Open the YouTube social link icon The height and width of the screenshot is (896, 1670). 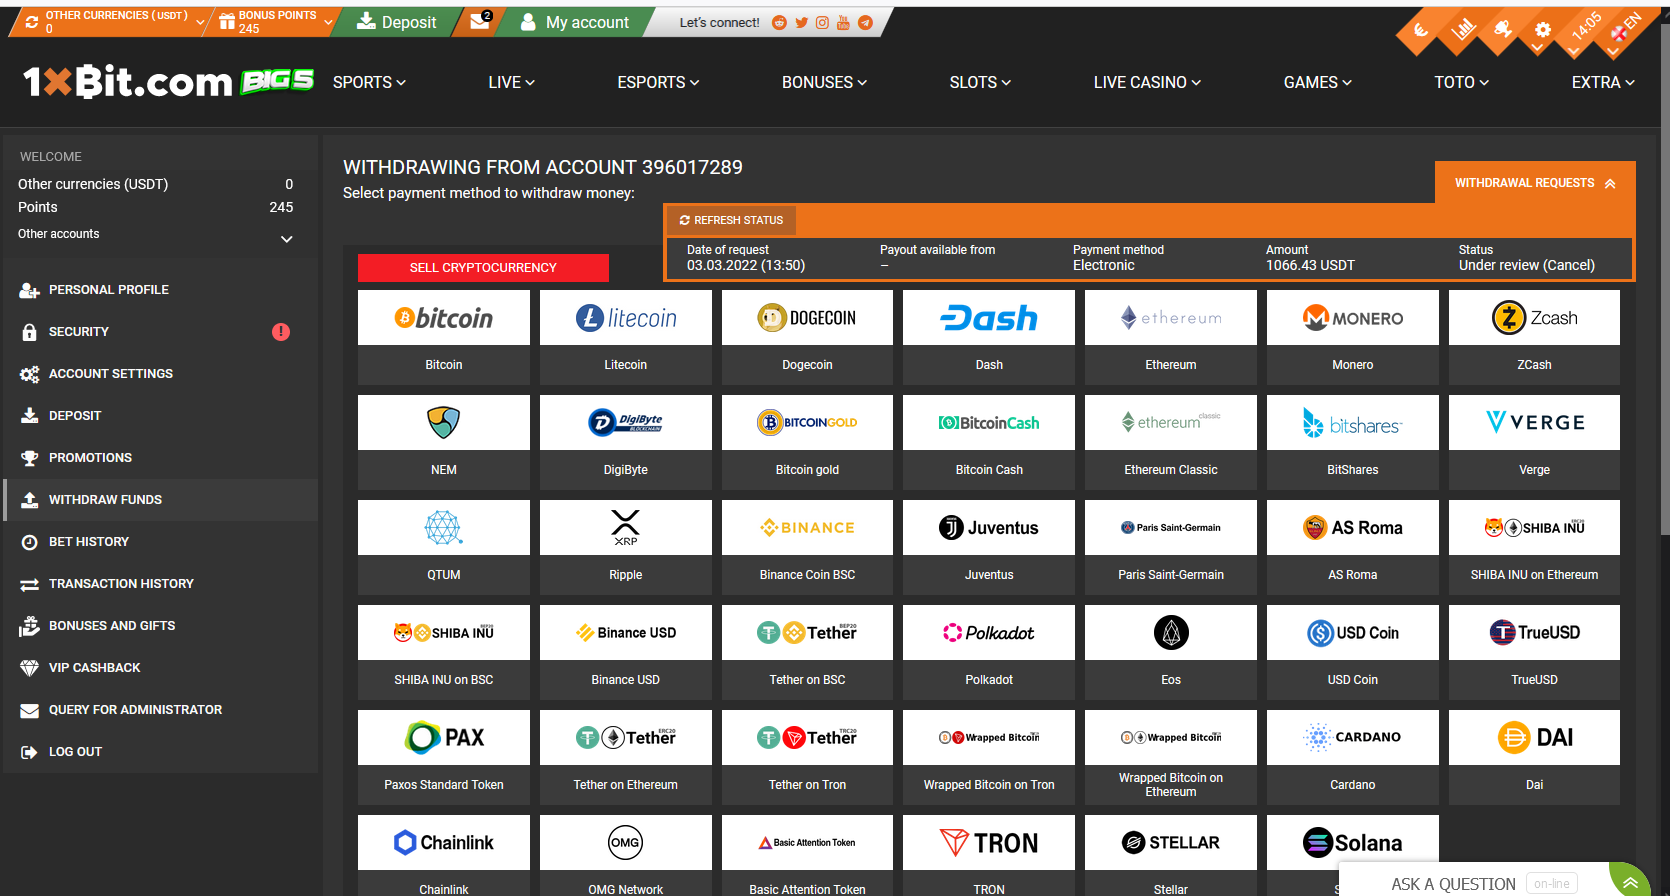coord(843,23)
